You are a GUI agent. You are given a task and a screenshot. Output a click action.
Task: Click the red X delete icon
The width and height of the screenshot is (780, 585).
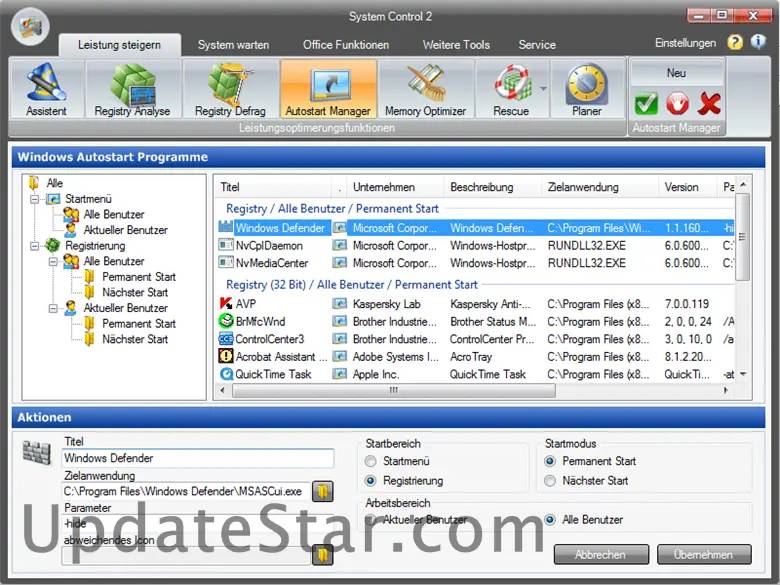[x=709, y=103]
